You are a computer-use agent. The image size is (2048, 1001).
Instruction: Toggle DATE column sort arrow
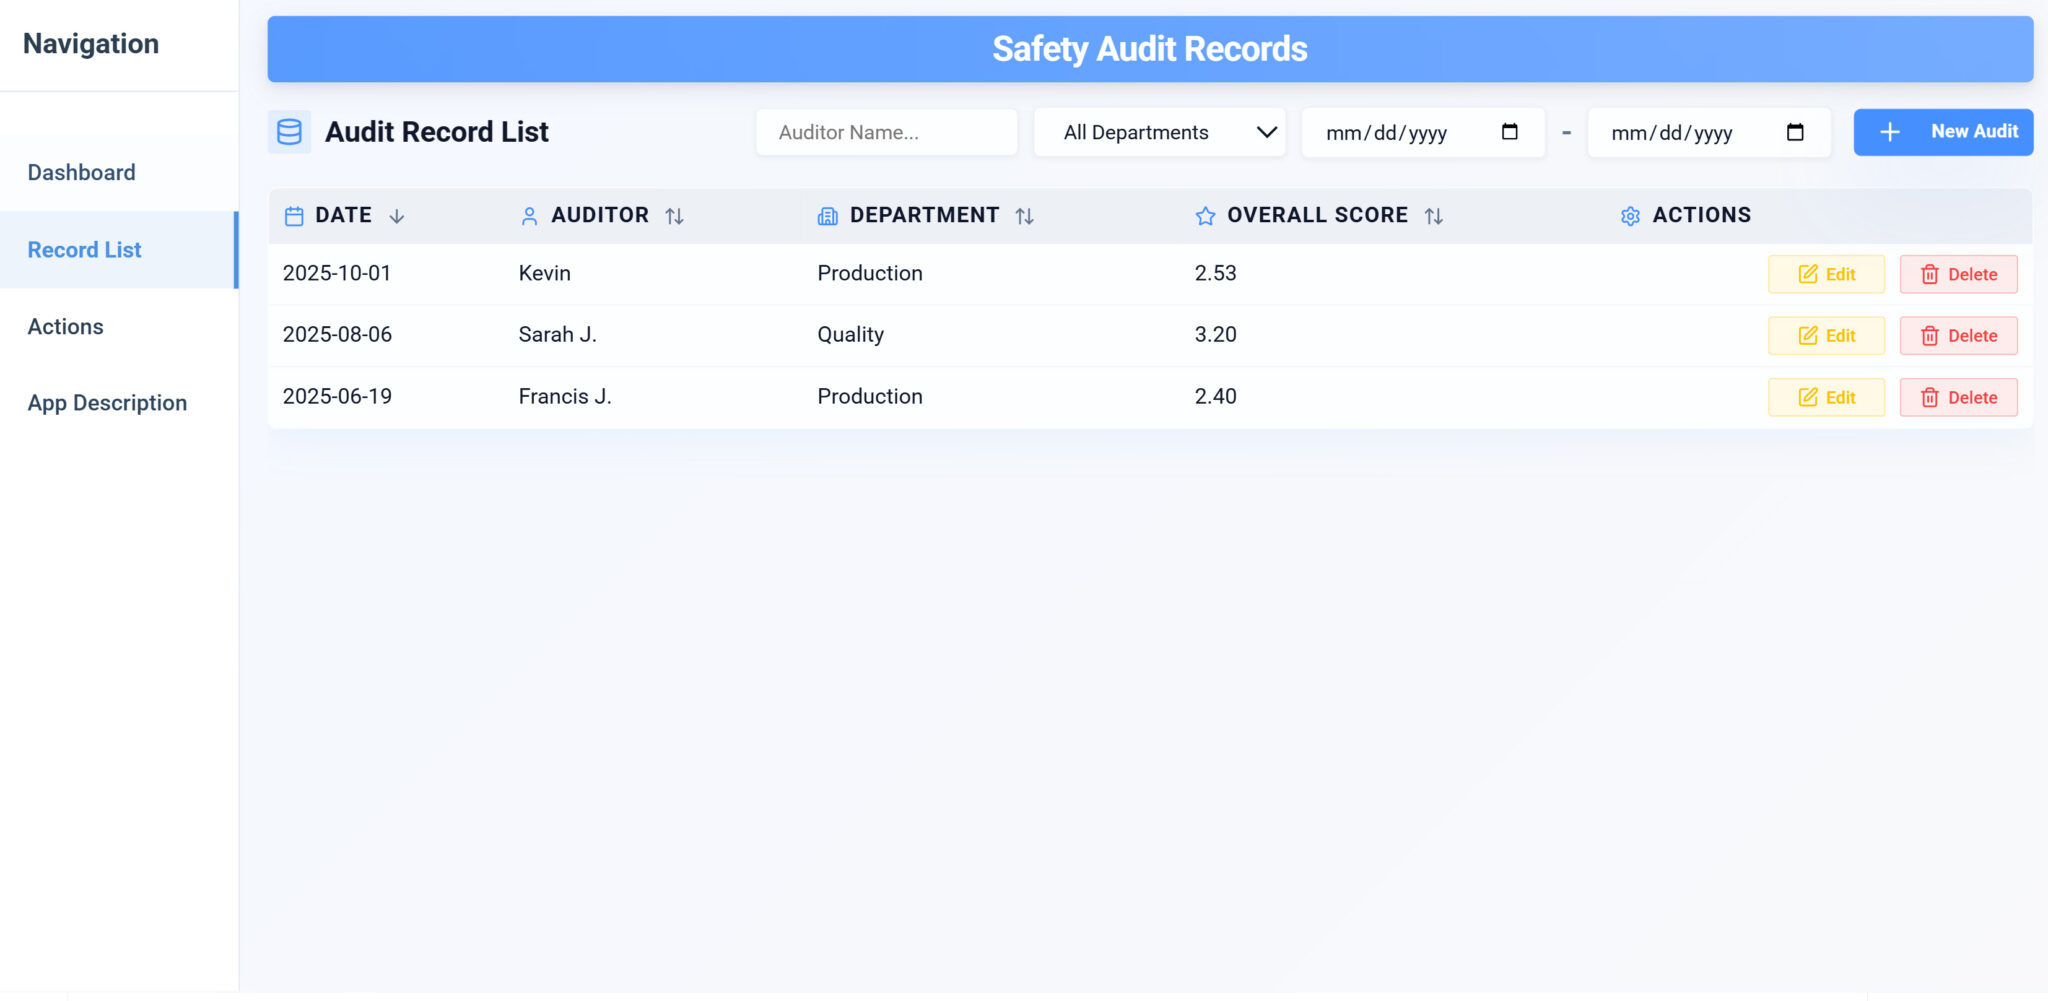[397, 216]
